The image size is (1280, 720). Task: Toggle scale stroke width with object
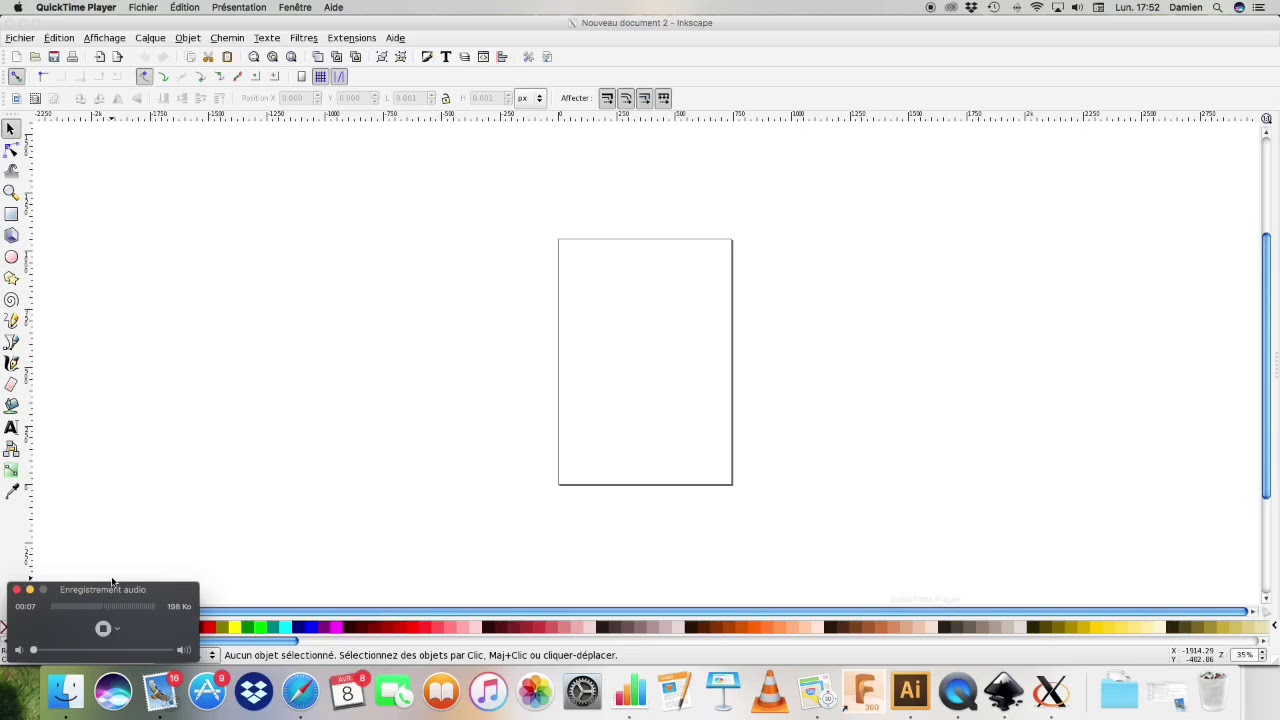[607, 98]
